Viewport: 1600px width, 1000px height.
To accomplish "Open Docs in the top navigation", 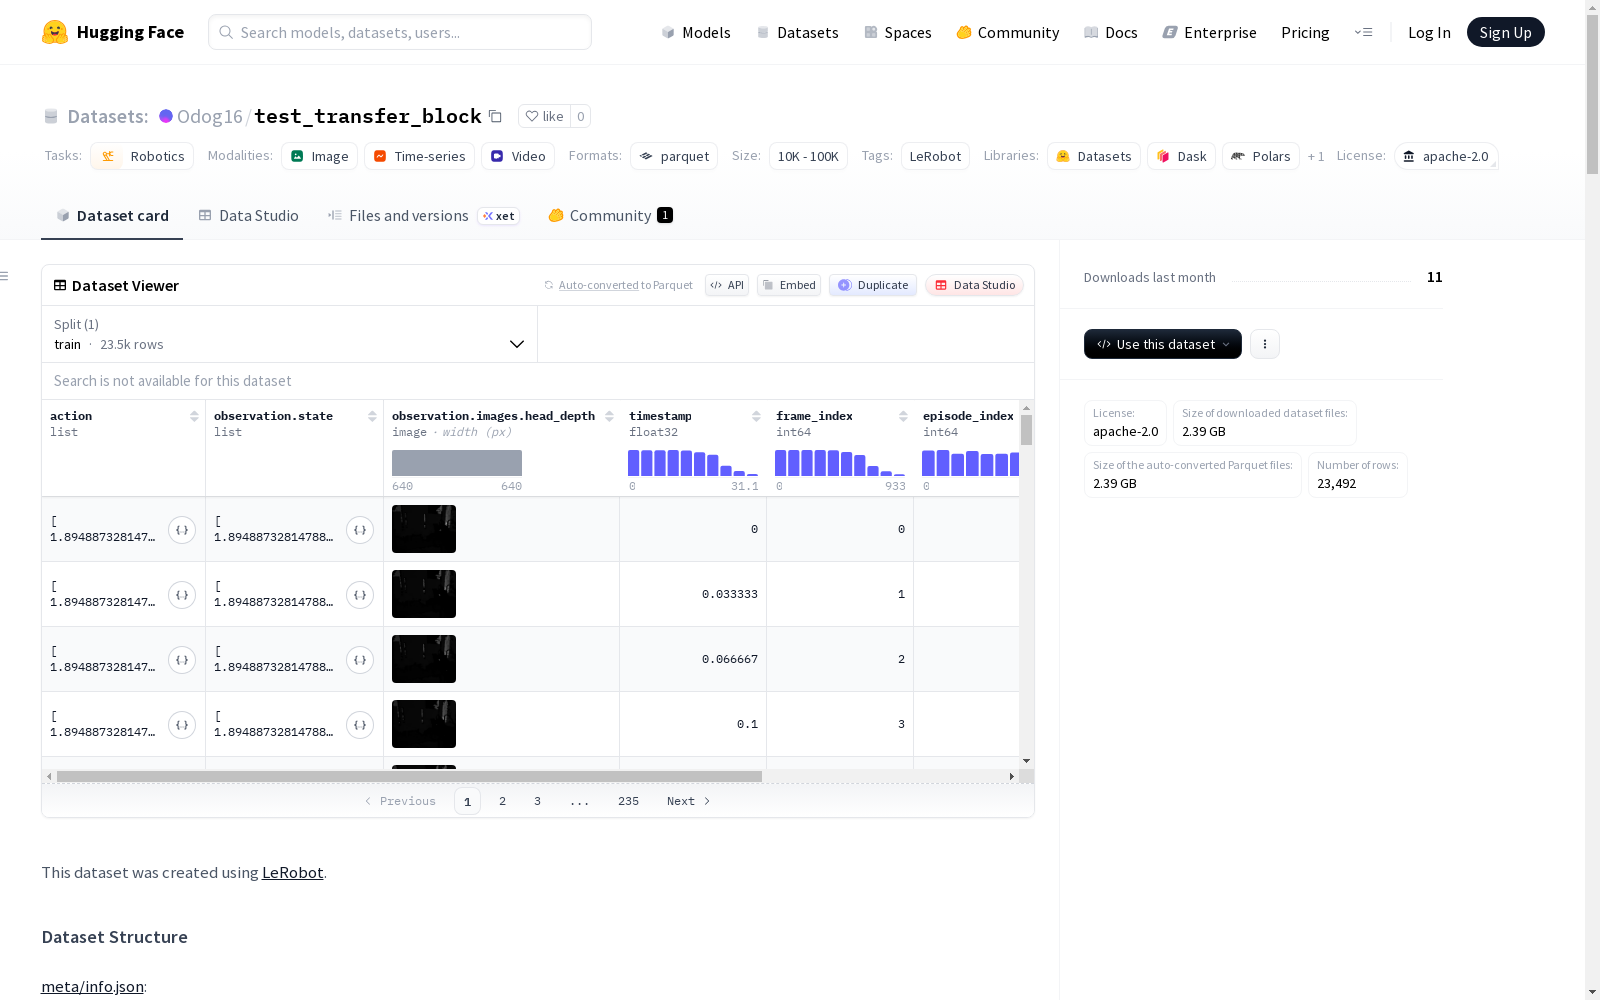I will [1111, 32].
